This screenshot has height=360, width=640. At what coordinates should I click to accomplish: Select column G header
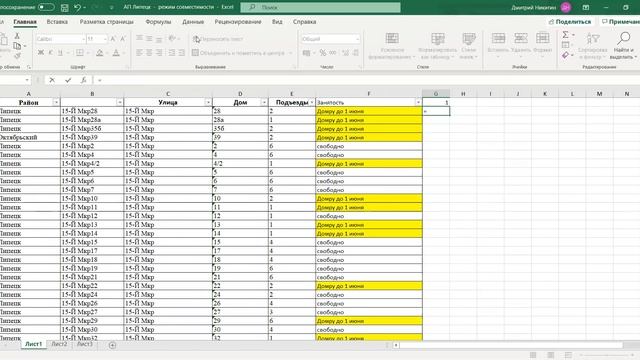point(436,94)
